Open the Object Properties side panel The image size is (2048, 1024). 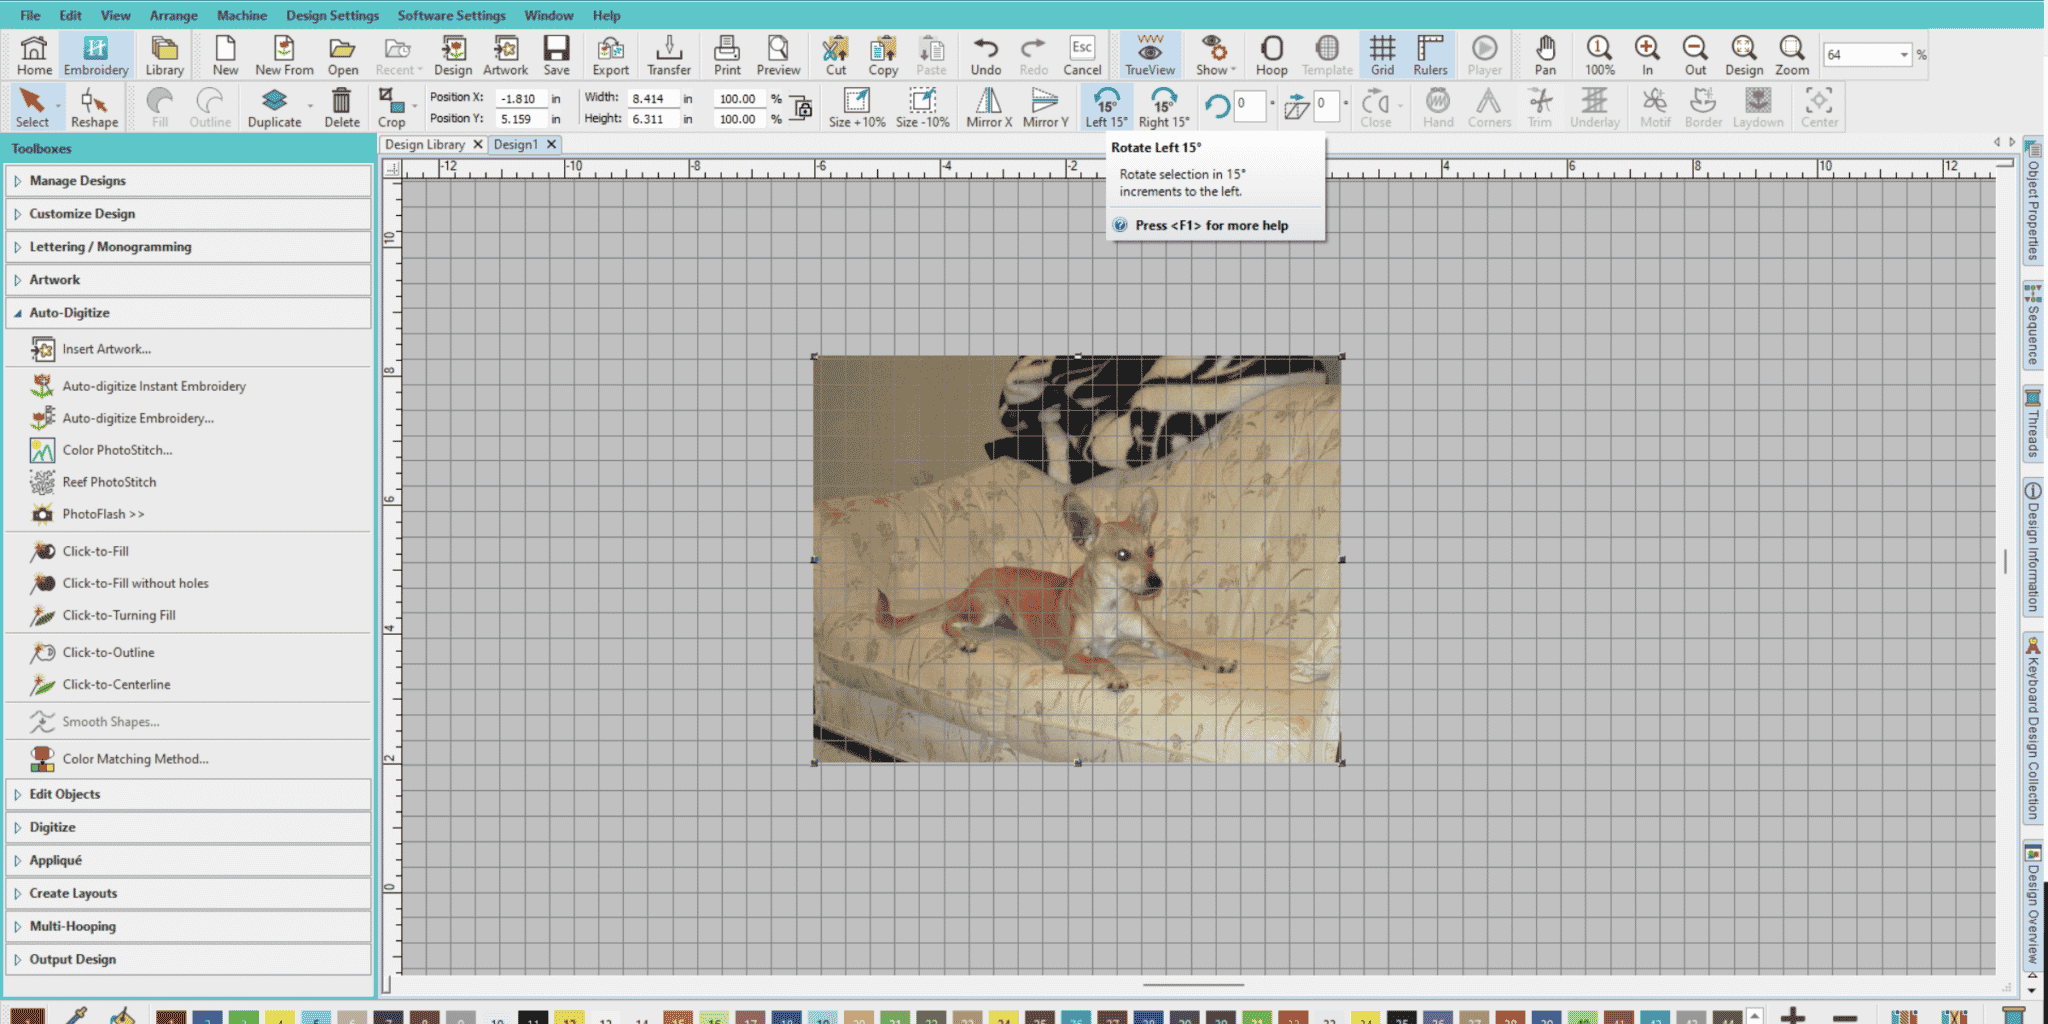coord(2033,201)
